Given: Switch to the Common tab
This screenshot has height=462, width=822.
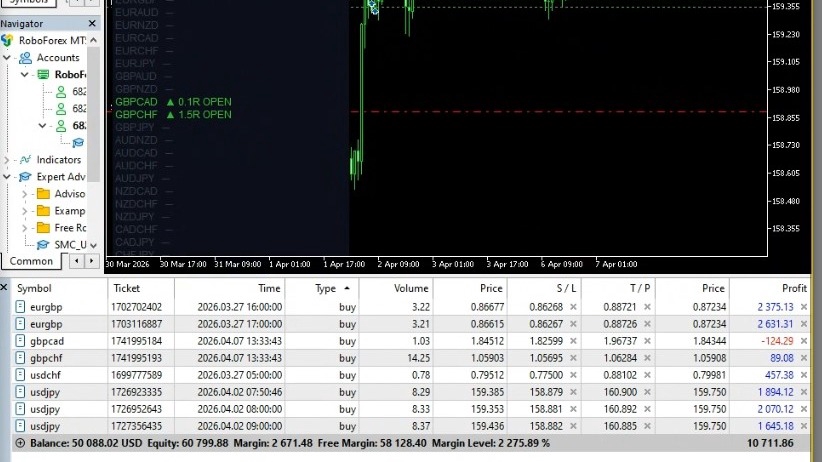Looking at the screenshot, I should 31,261.
